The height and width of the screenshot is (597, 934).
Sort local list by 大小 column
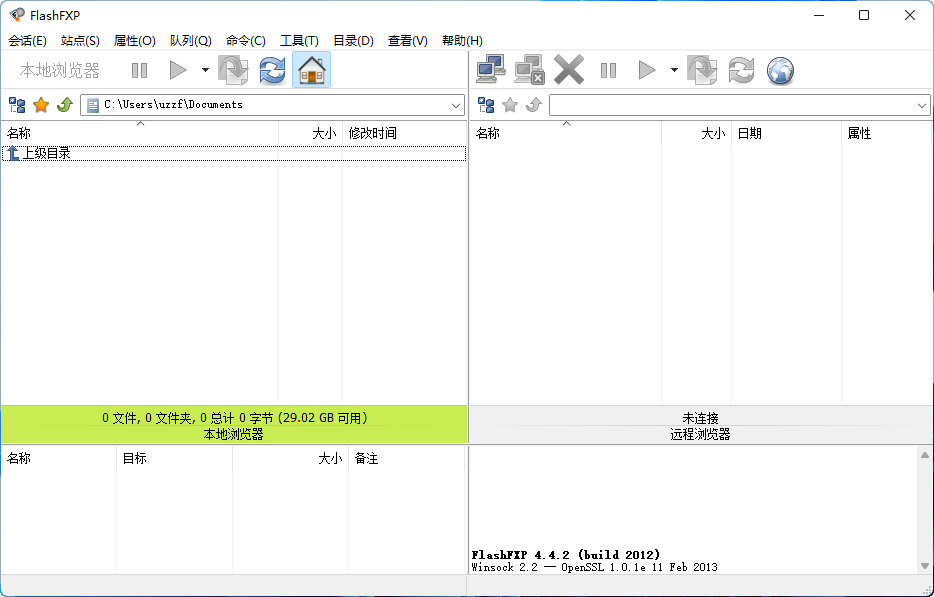point(310,133)
